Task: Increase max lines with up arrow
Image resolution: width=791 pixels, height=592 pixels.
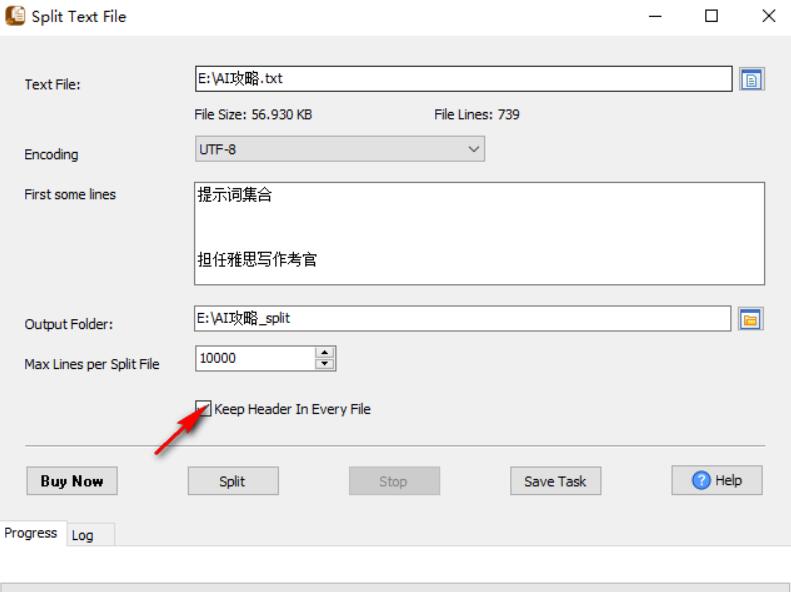Action: tap(324, 352)
